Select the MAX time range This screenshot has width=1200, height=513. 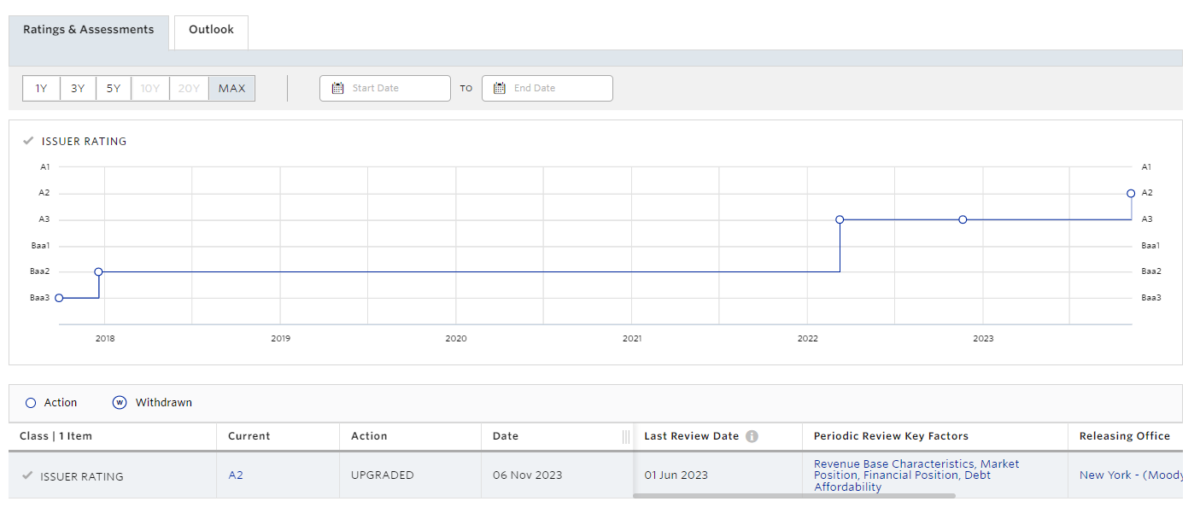(232, 88)
